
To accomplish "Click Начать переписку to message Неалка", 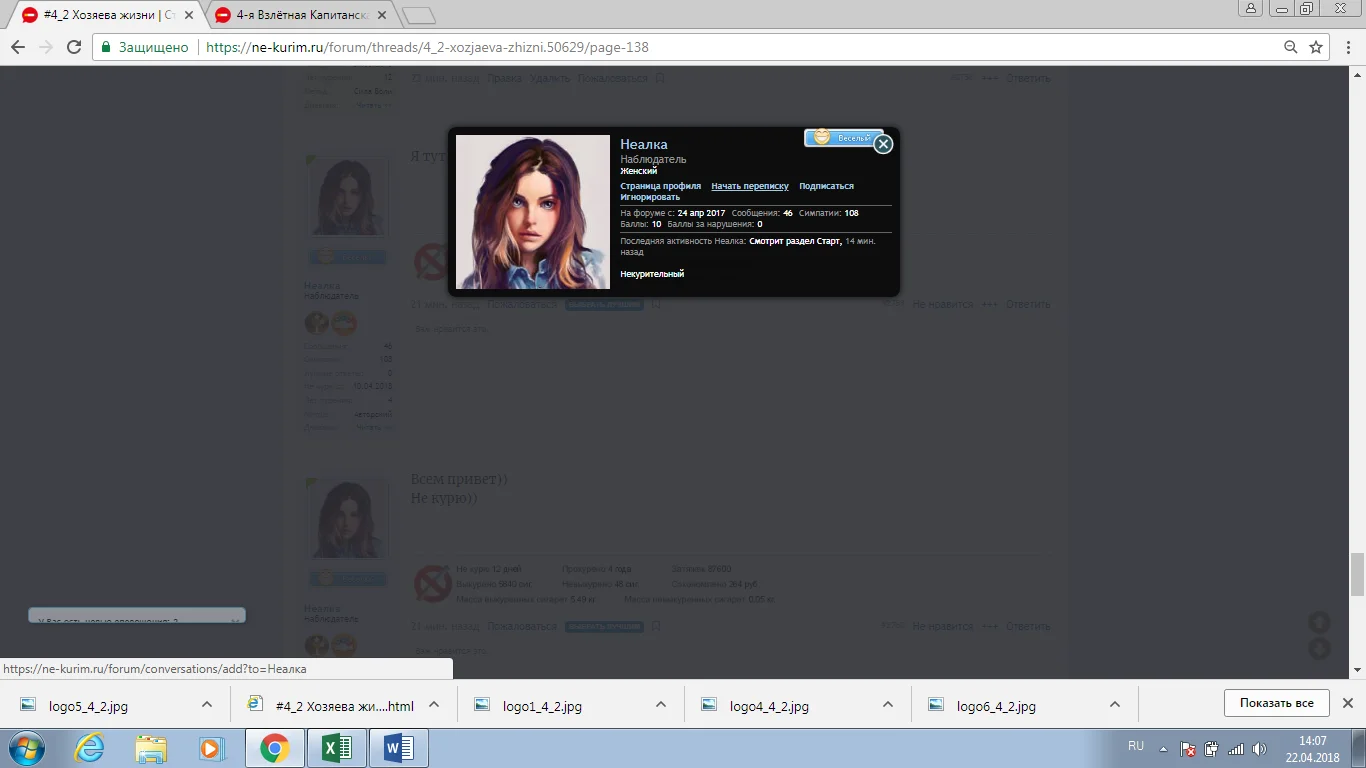I will pyautogui.click(x=750, y=186).
